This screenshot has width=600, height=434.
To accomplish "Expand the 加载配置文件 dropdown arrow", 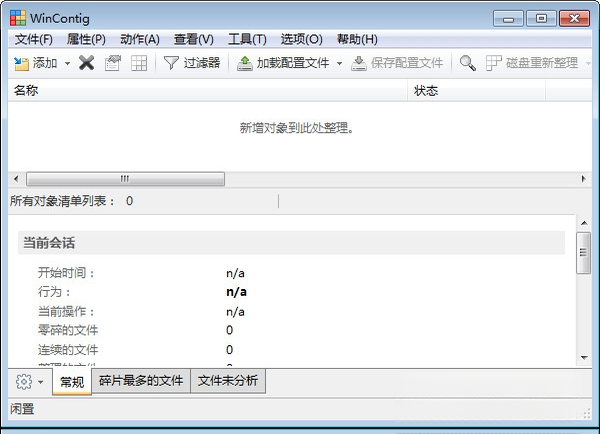I will [339, 63].
